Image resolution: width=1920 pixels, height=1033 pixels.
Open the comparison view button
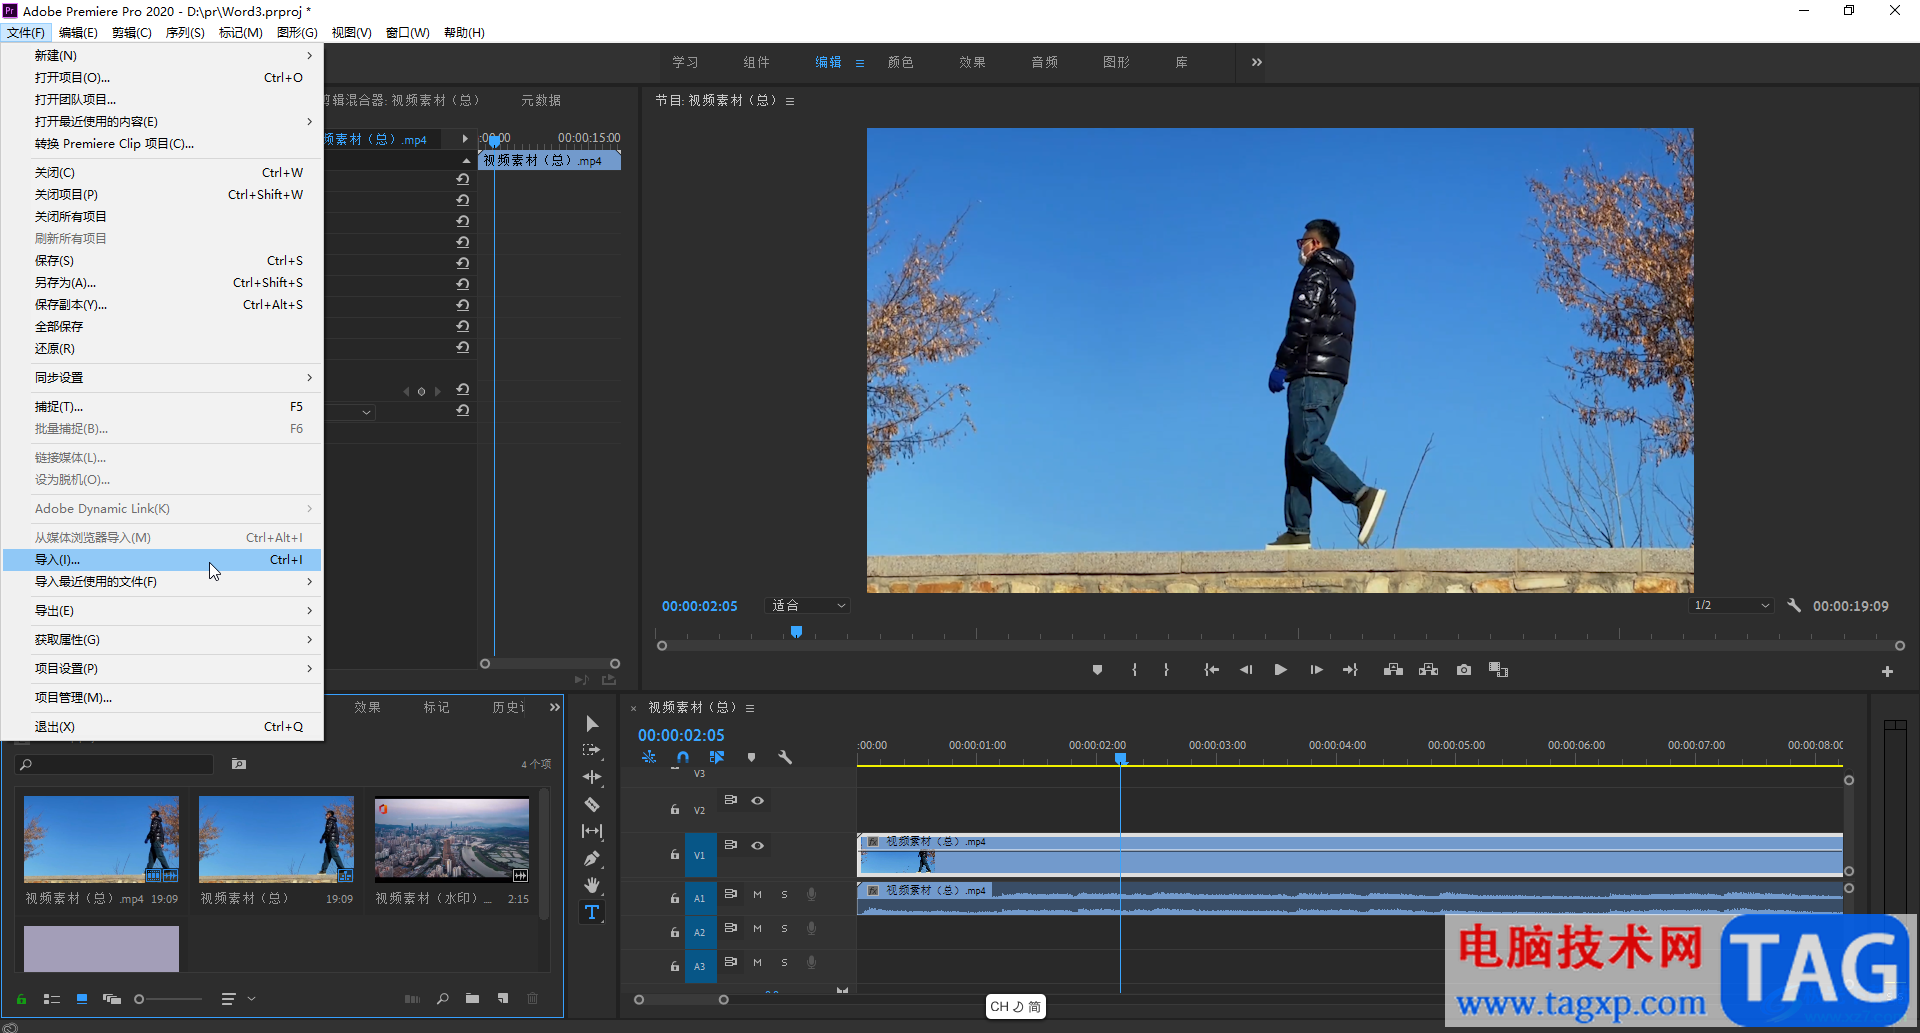click(x=1498, y=670)
